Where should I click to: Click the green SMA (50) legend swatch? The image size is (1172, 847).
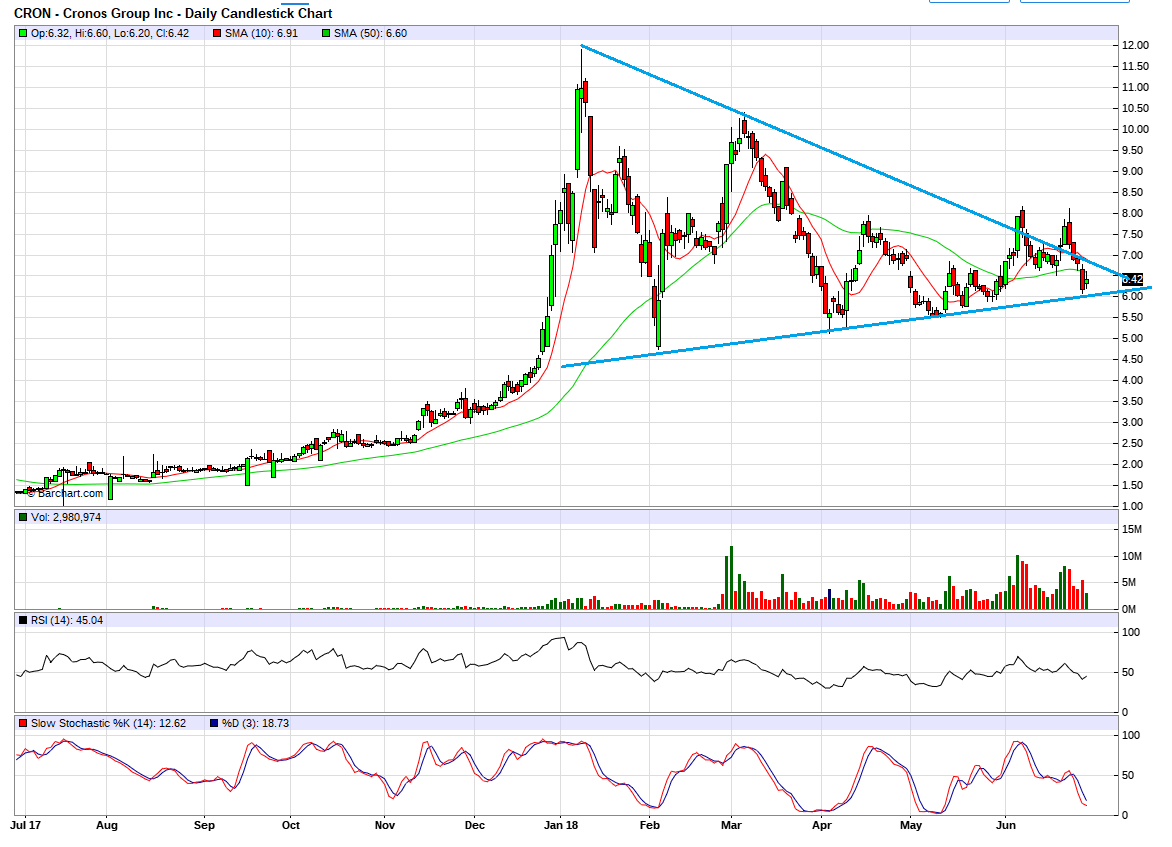pyautogui.click(x=326, y=33)
